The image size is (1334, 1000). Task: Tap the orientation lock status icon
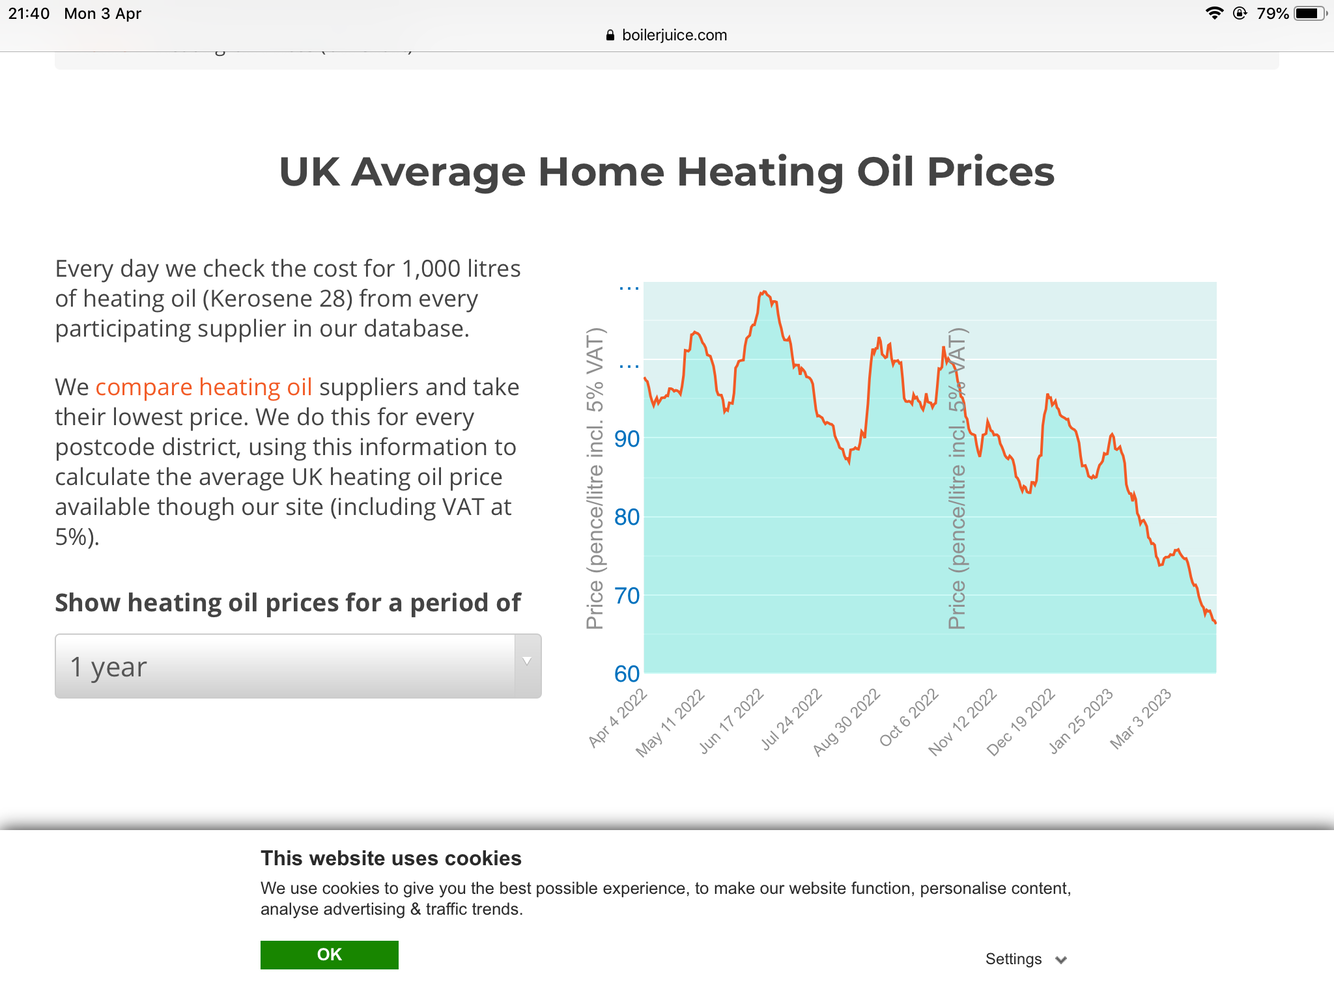1240,13
